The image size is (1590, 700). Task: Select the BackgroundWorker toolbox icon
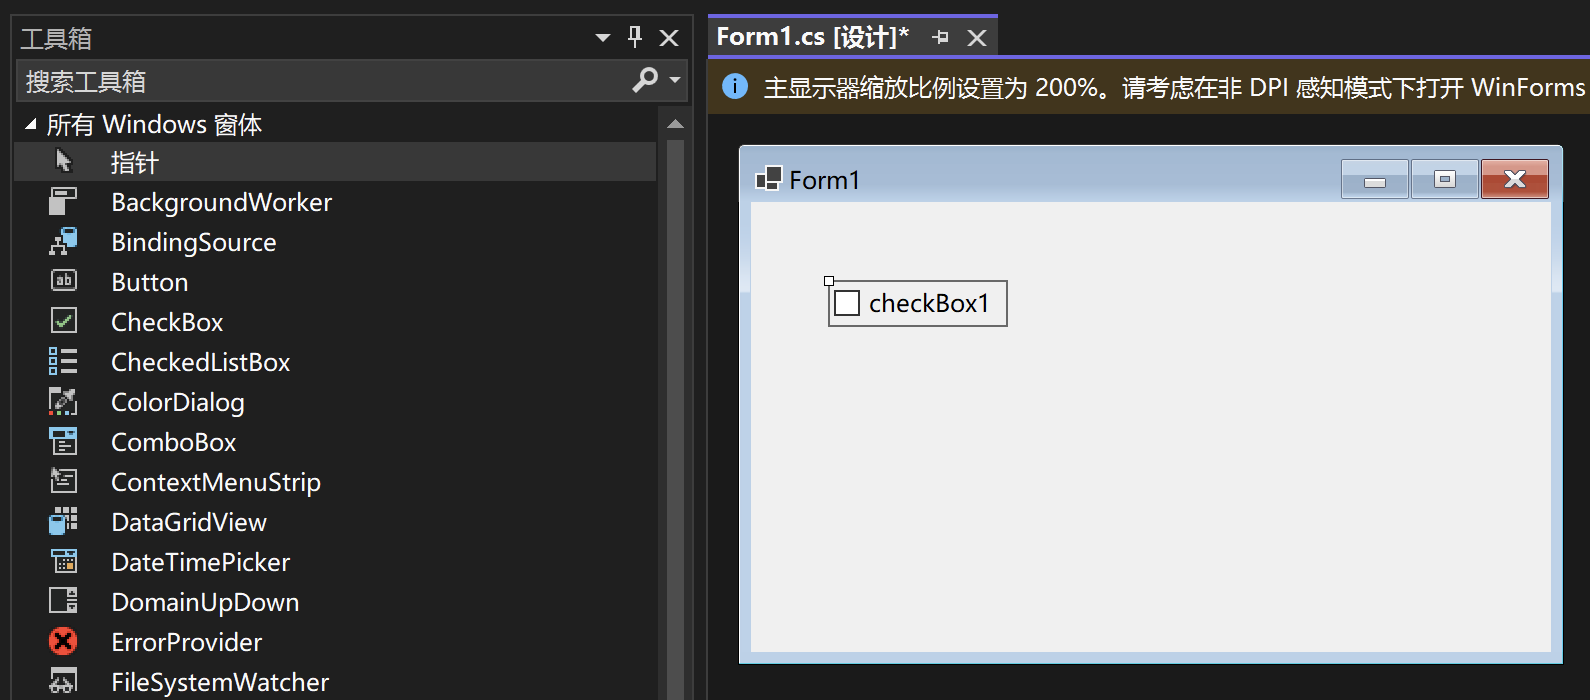(x=63, y=202)
